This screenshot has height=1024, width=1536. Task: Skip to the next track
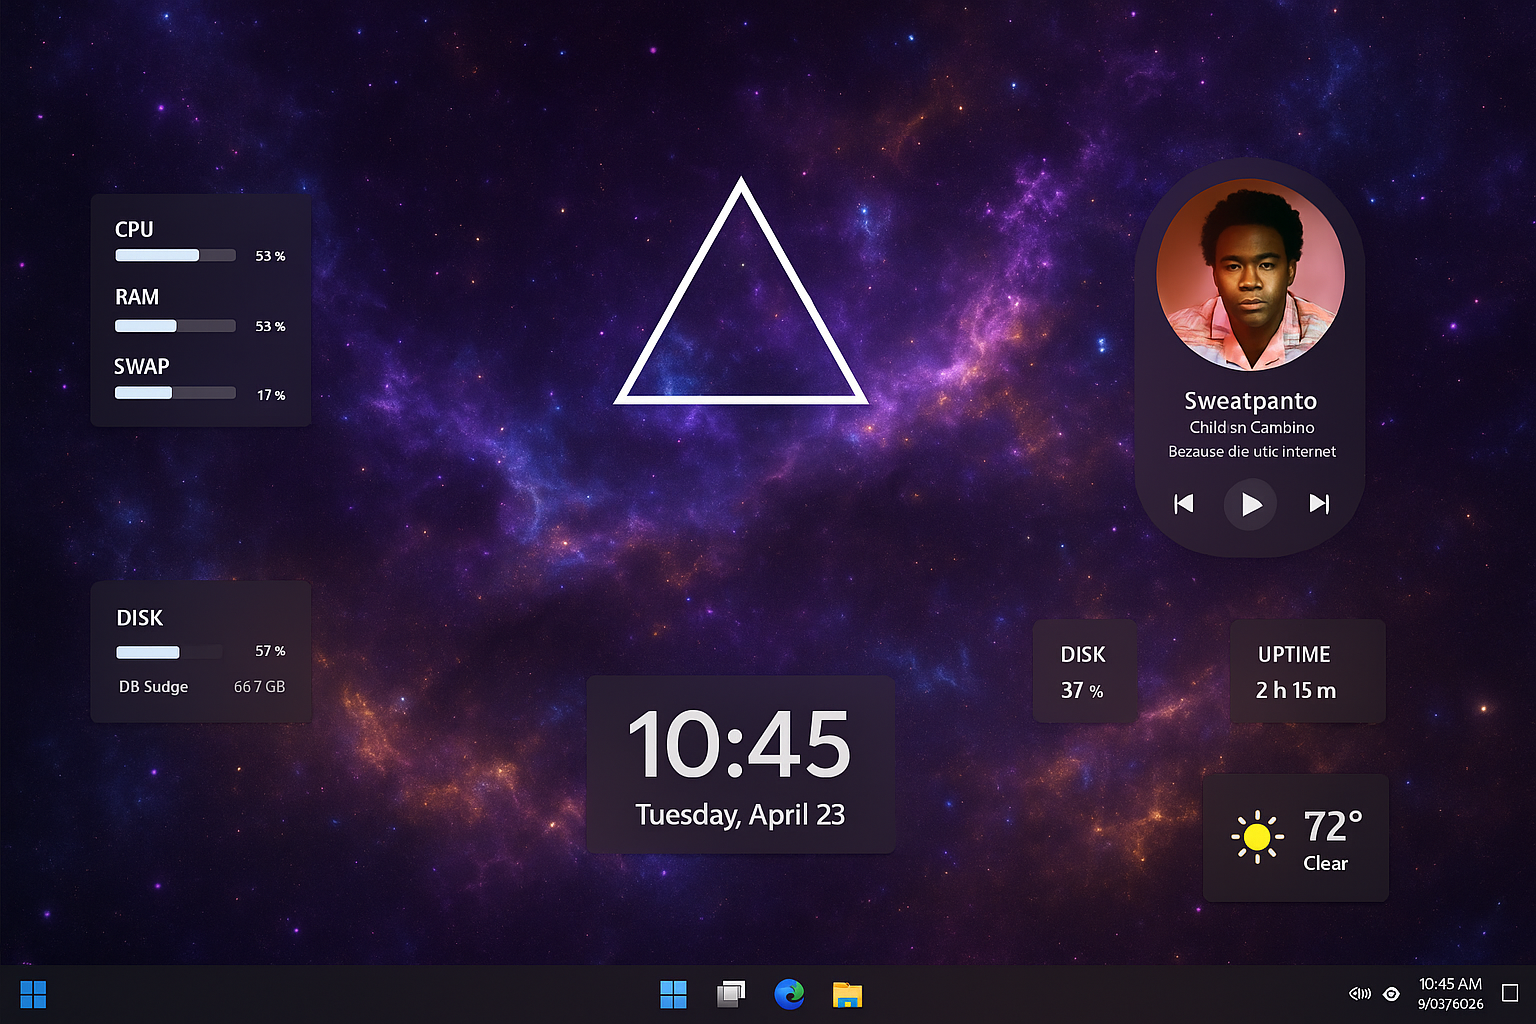[1319, 504]
